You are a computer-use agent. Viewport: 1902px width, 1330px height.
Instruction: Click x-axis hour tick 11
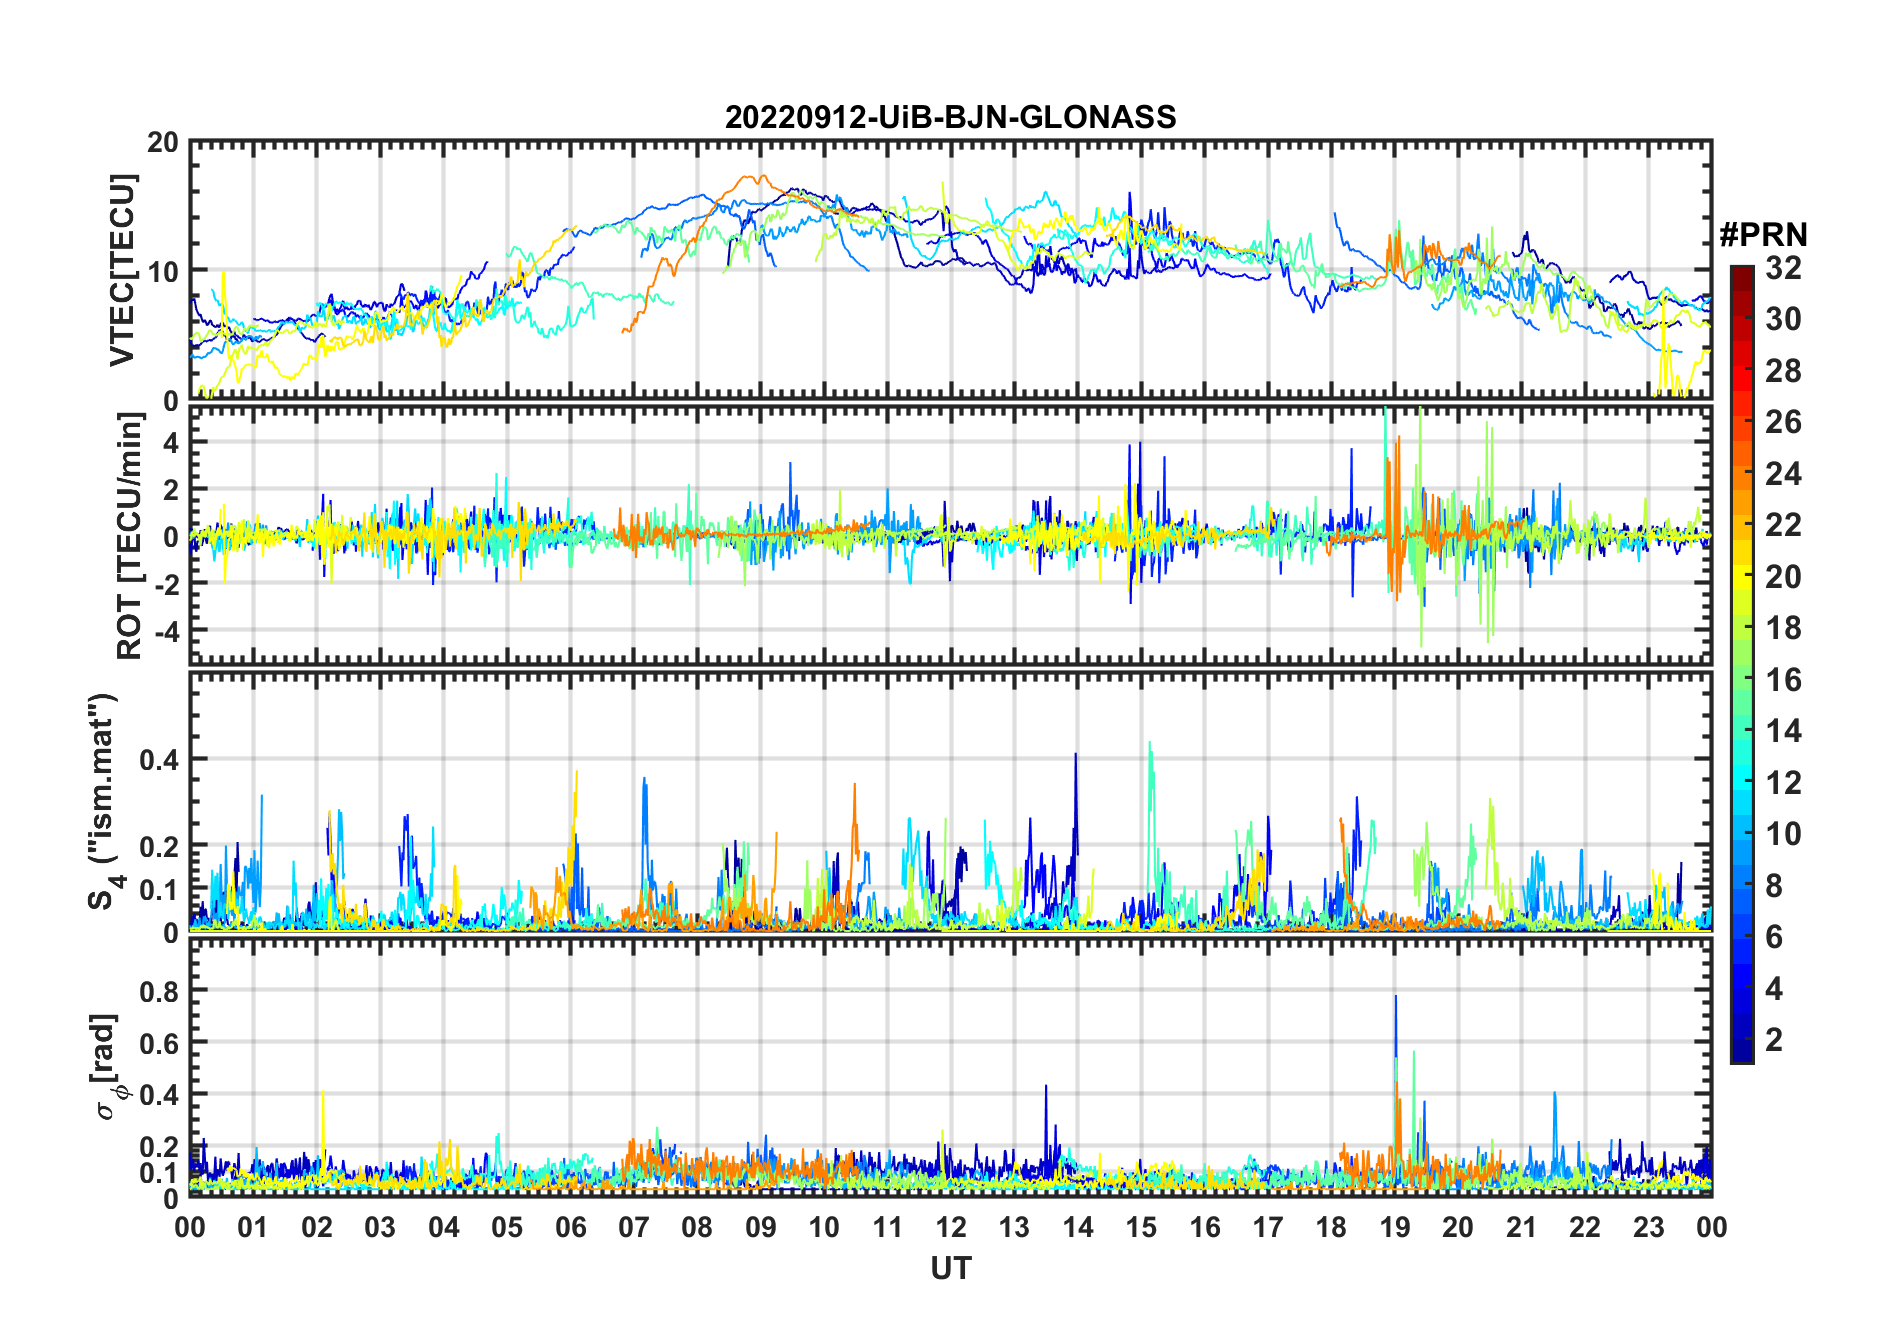point(888,1227)
